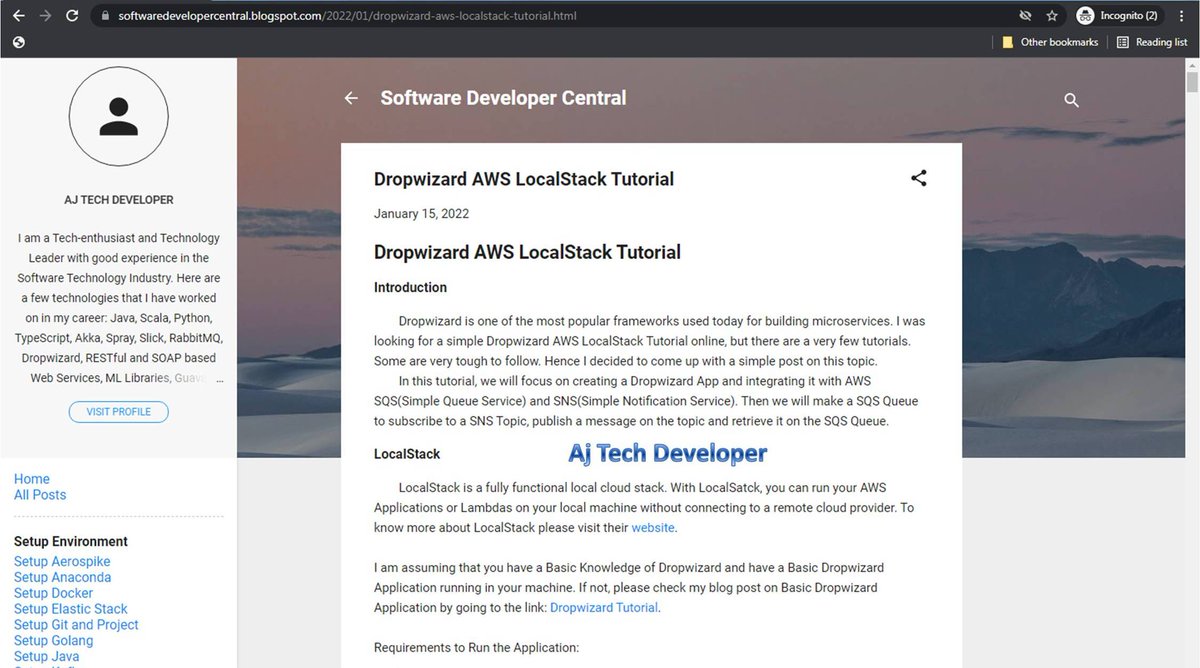Click the globe favicon on the tab
Viewport: 1200px width, 668px height.
(16, 42)
